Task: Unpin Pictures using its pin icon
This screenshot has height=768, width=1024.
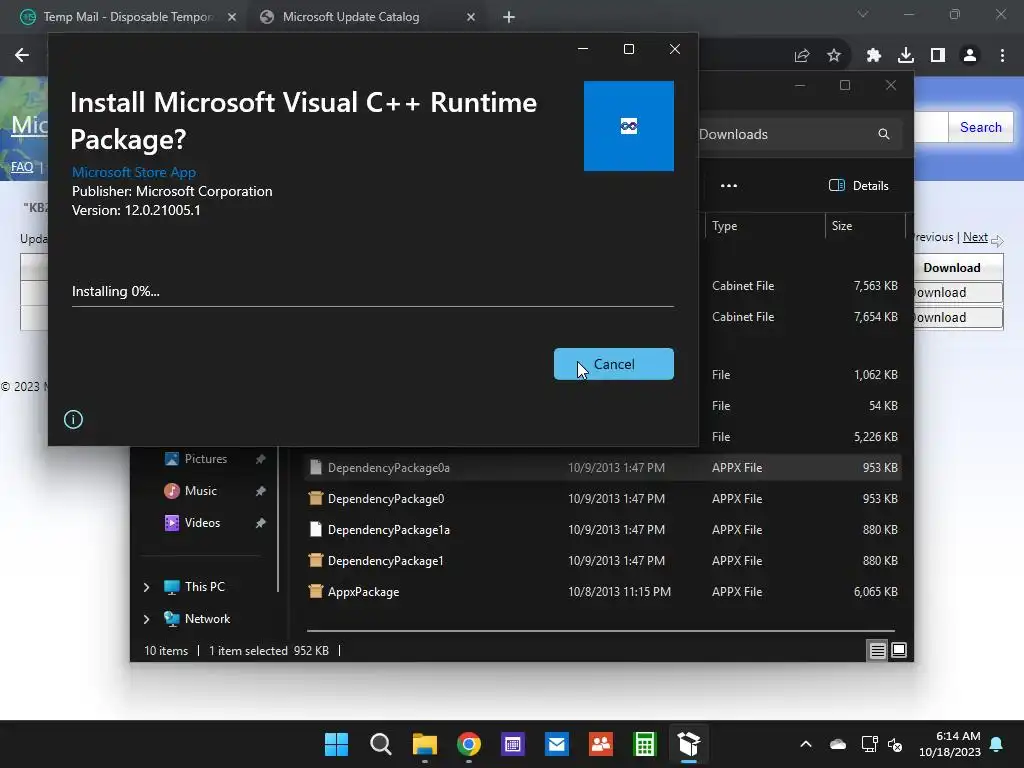Action: pyautogui.click(x=261, y=459)
